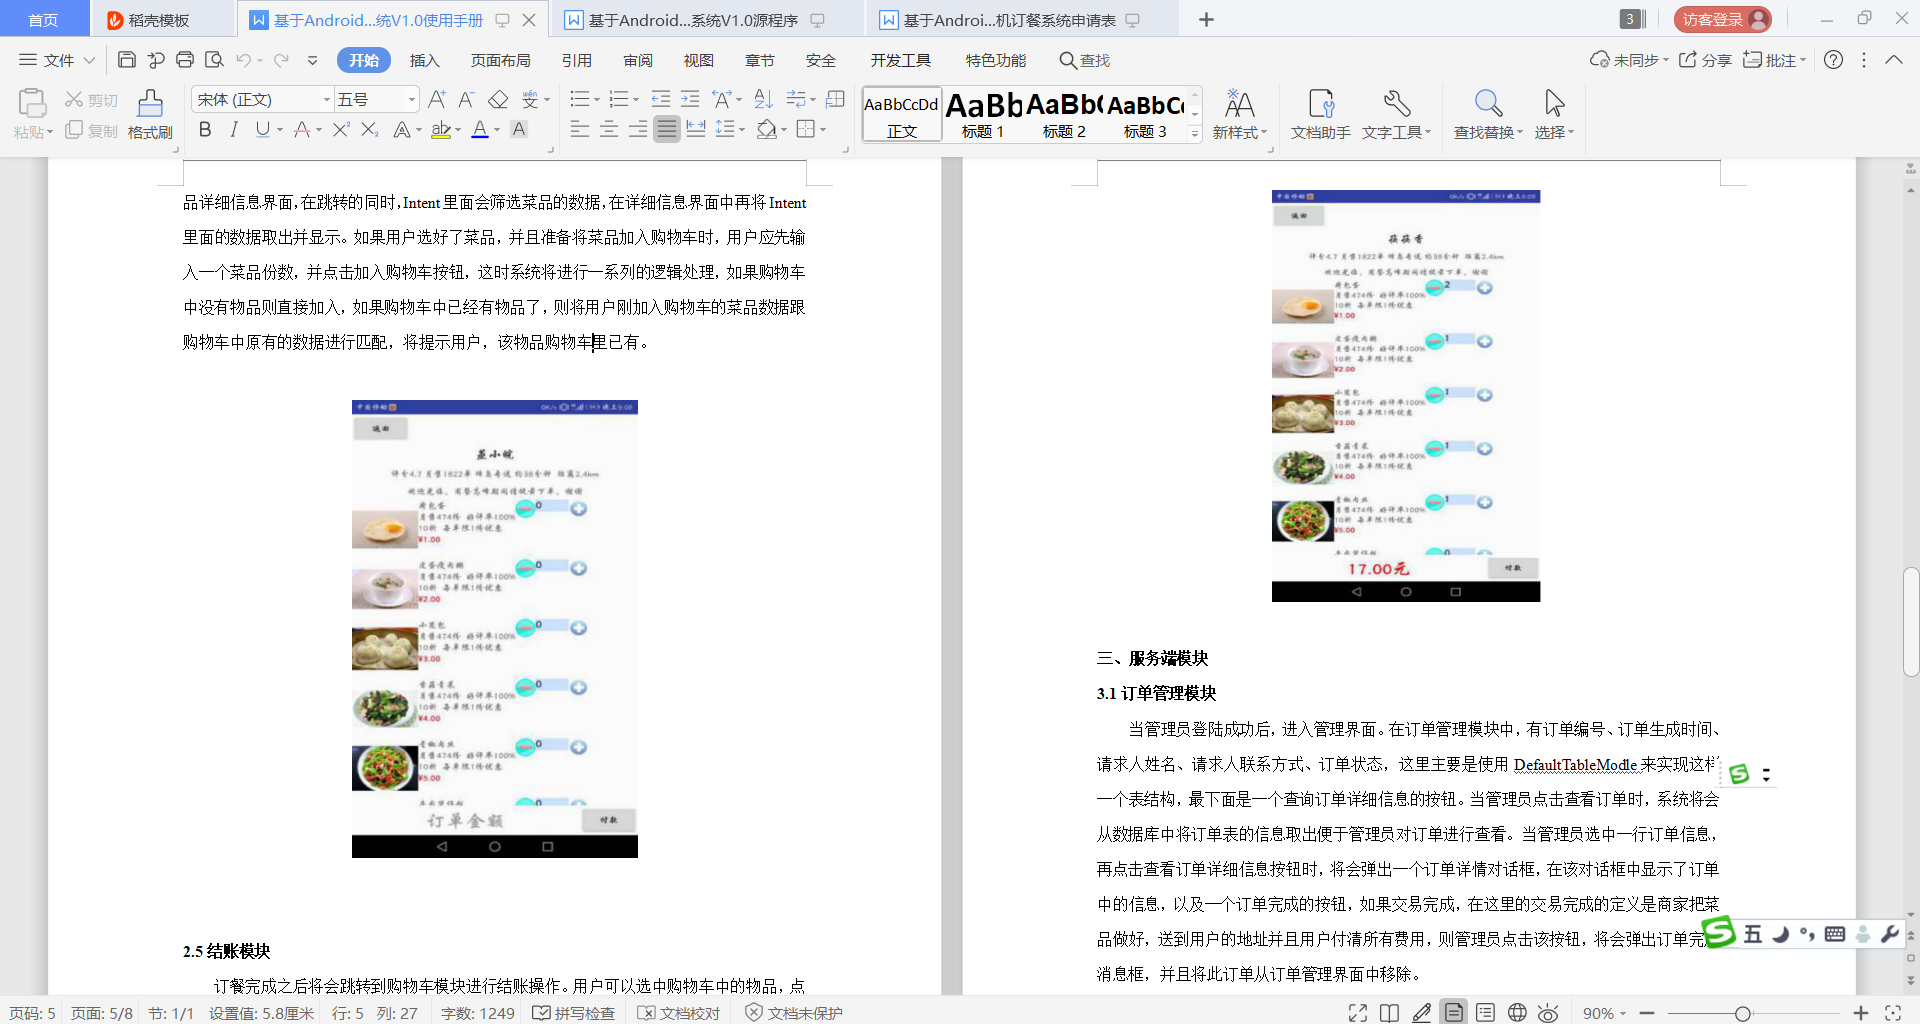Screen dimensions: 1920x1024
Task: Click the Text Tools (文字工具) icon
Action: (x=1396, y=103)
